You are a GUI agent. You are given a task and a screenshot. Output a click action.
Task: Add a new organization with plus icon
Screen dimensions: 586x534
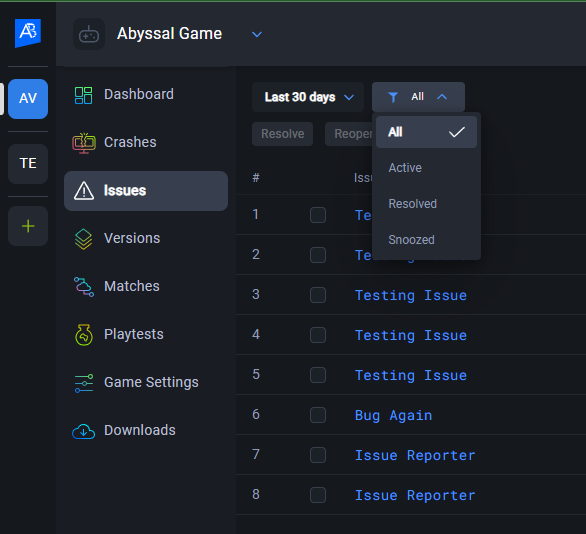coord(28,226)
